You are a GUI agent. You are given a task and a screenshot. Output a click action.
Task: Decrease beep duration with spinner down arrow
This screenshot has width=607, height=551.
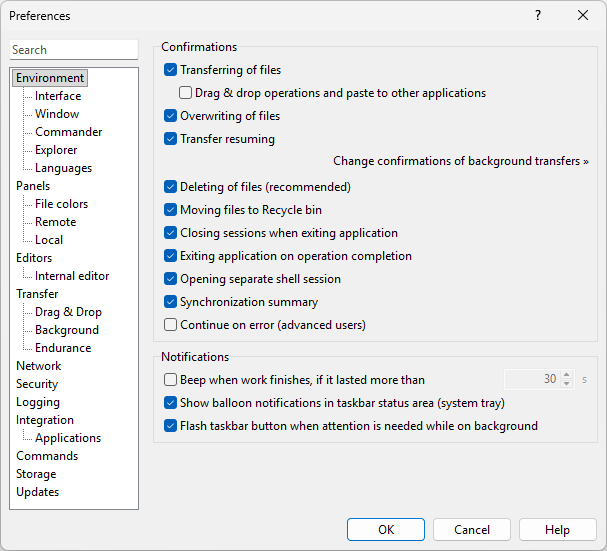[x=567, y=384]
